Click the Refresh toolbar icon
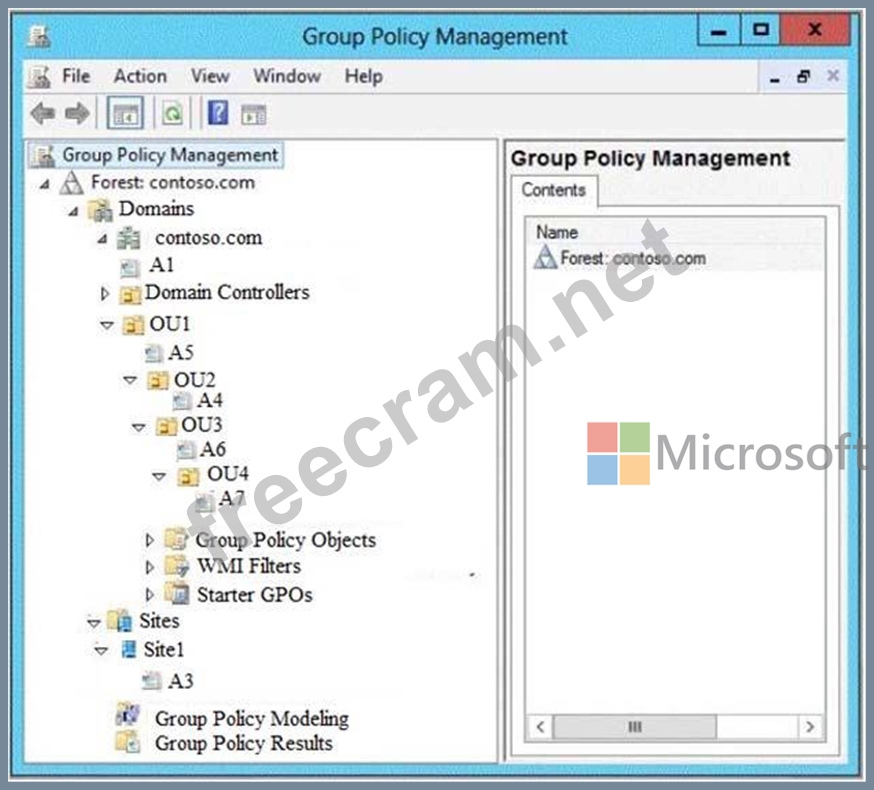Image resolution: width=874 pixels, height=790 pixels. pos(173,114)
